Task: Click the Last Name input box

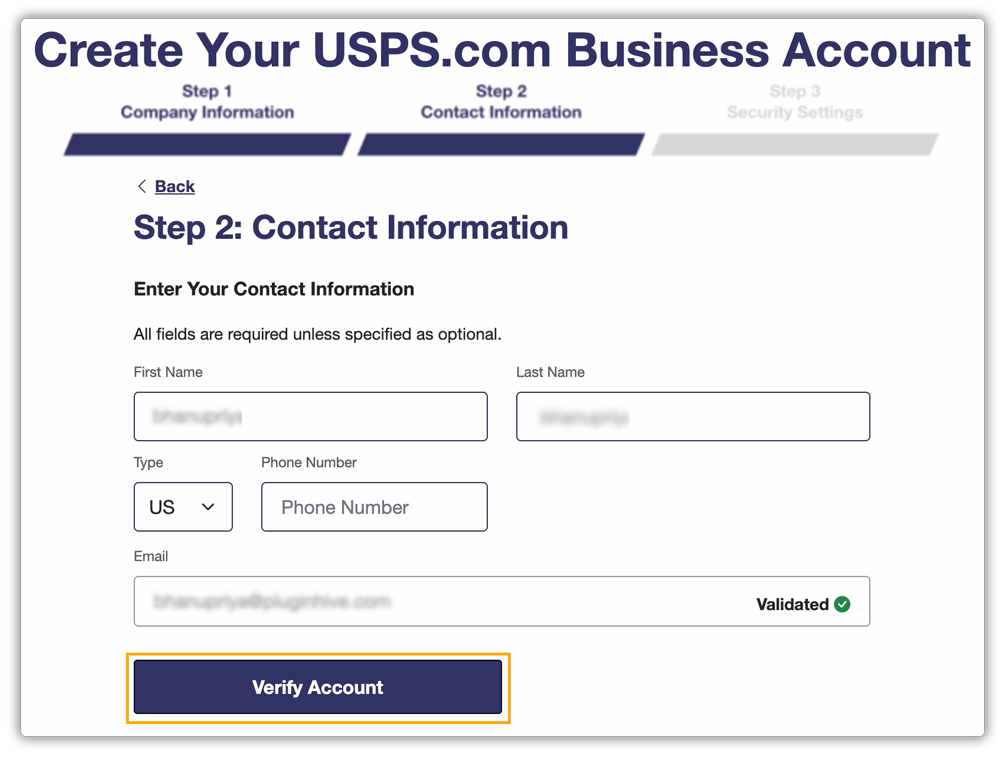Action: coord(692,416)
